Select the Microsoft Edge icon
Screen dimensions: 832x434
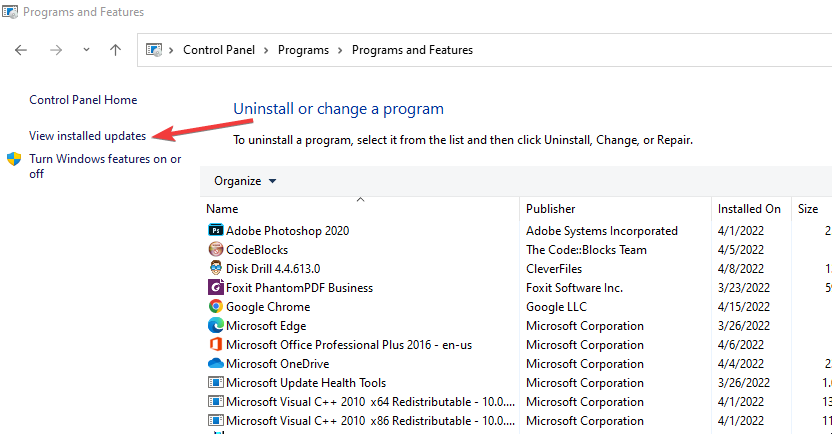tap(215, 326)
